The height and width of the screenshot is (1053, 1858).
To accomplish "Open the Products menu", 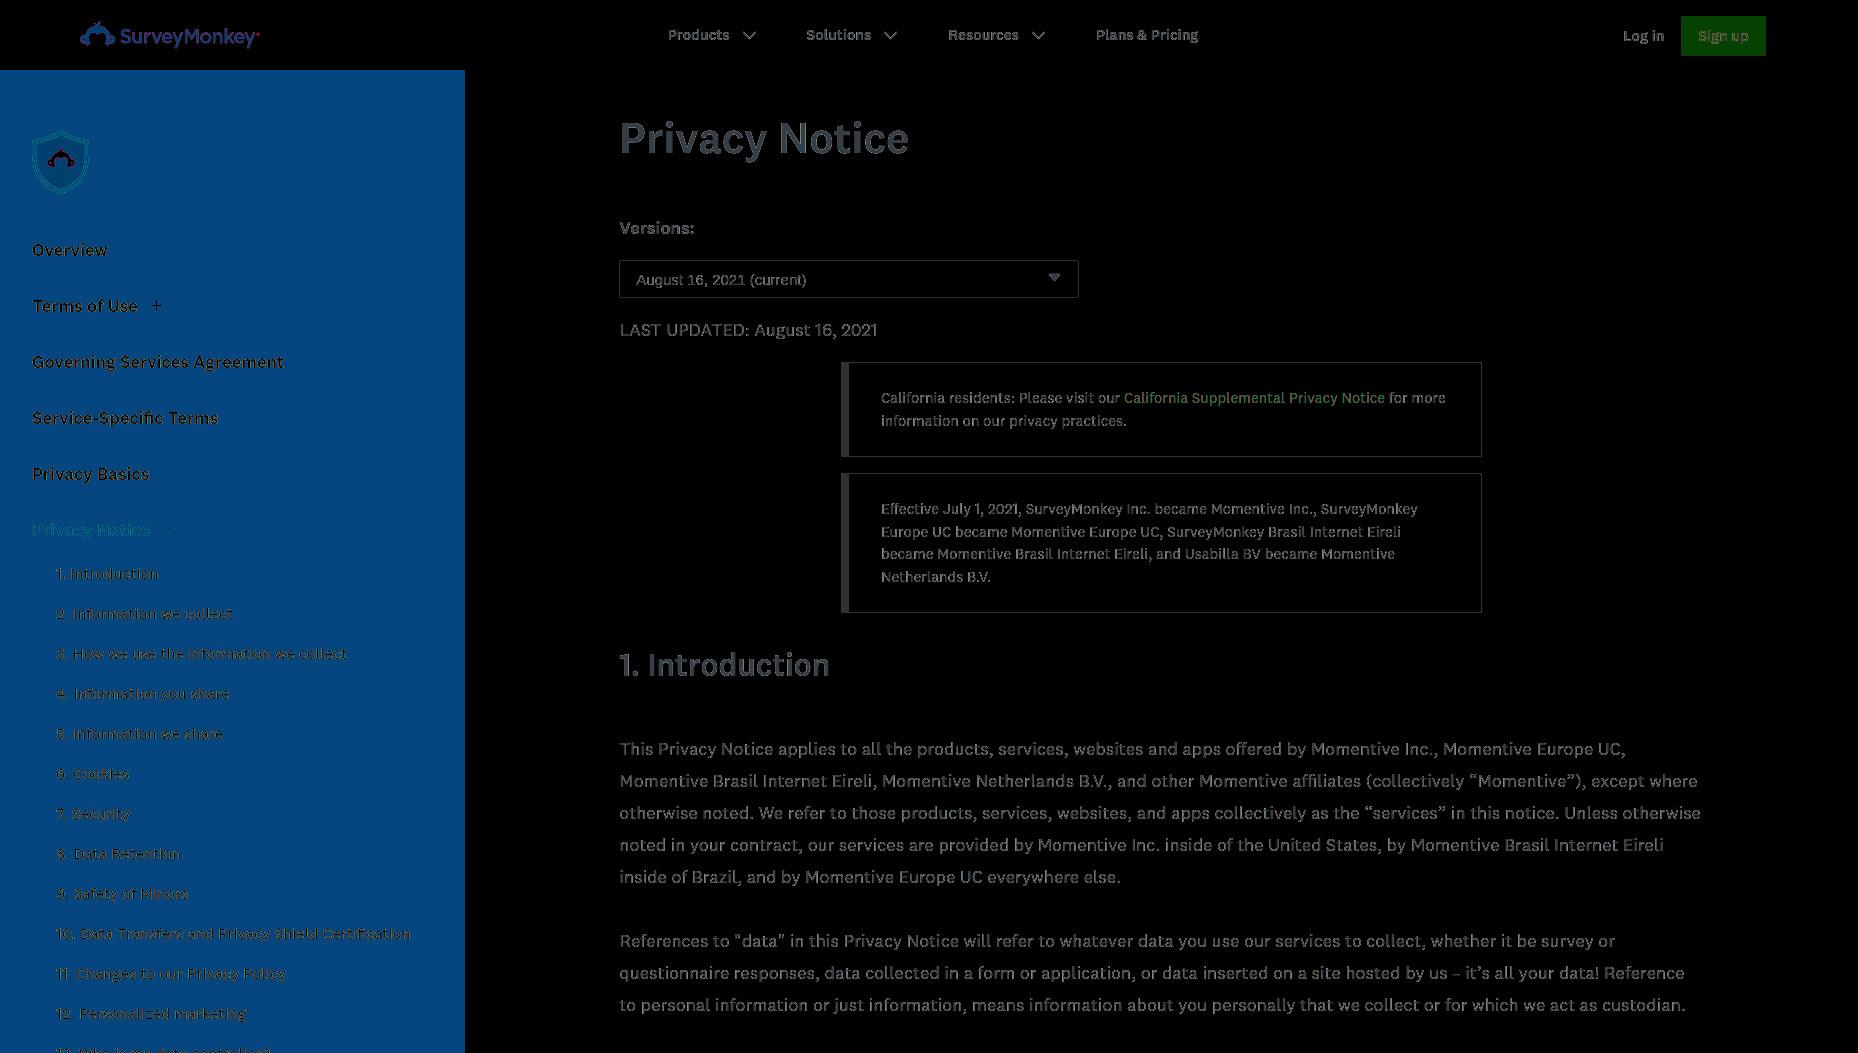I will click(x=699, y=35).
